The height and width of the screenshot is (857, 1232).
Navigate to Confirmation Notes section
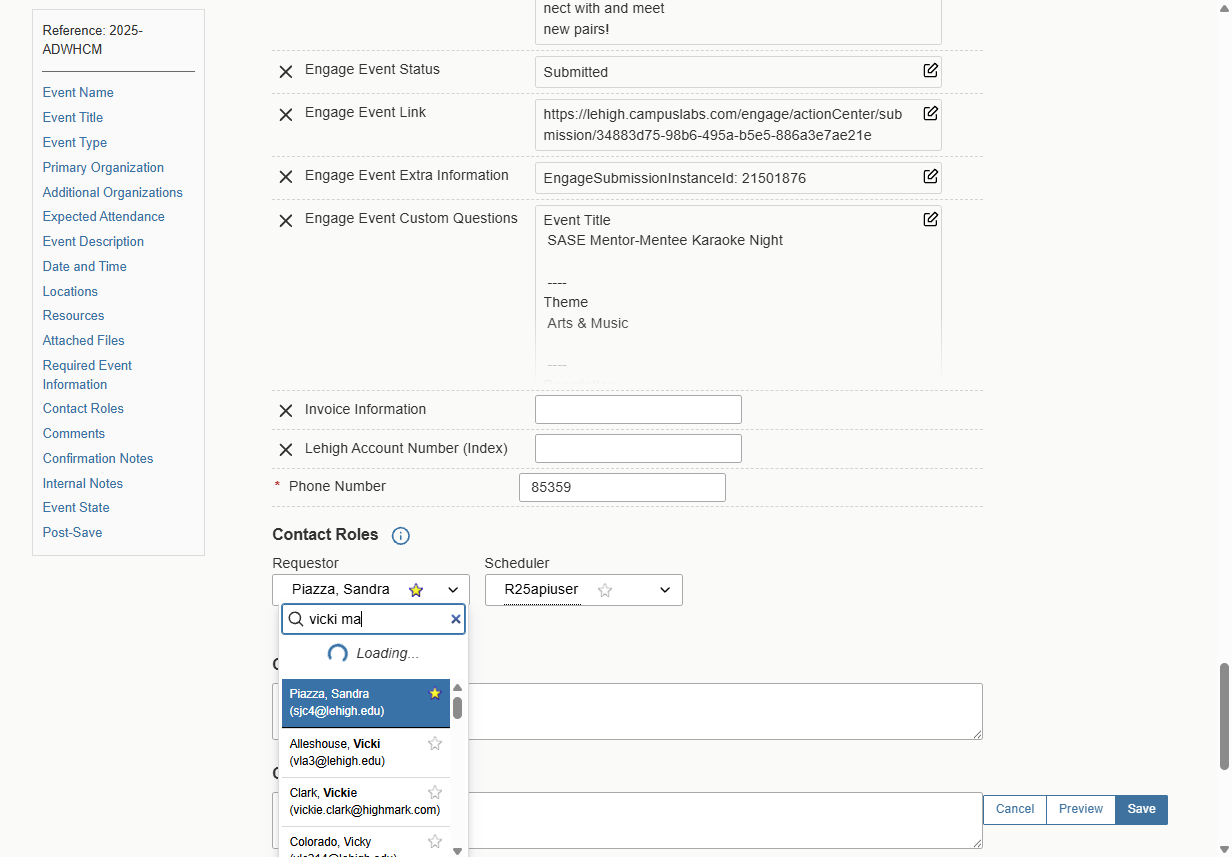[x=98, y=458]
